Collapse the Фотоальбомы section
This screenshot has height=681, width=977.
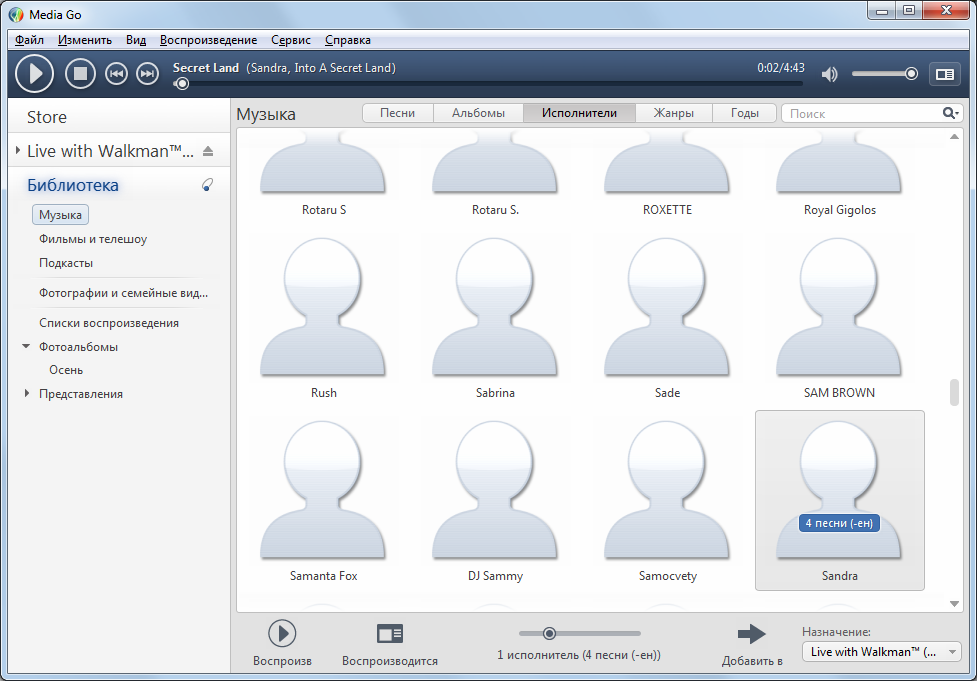coord(26,346)
